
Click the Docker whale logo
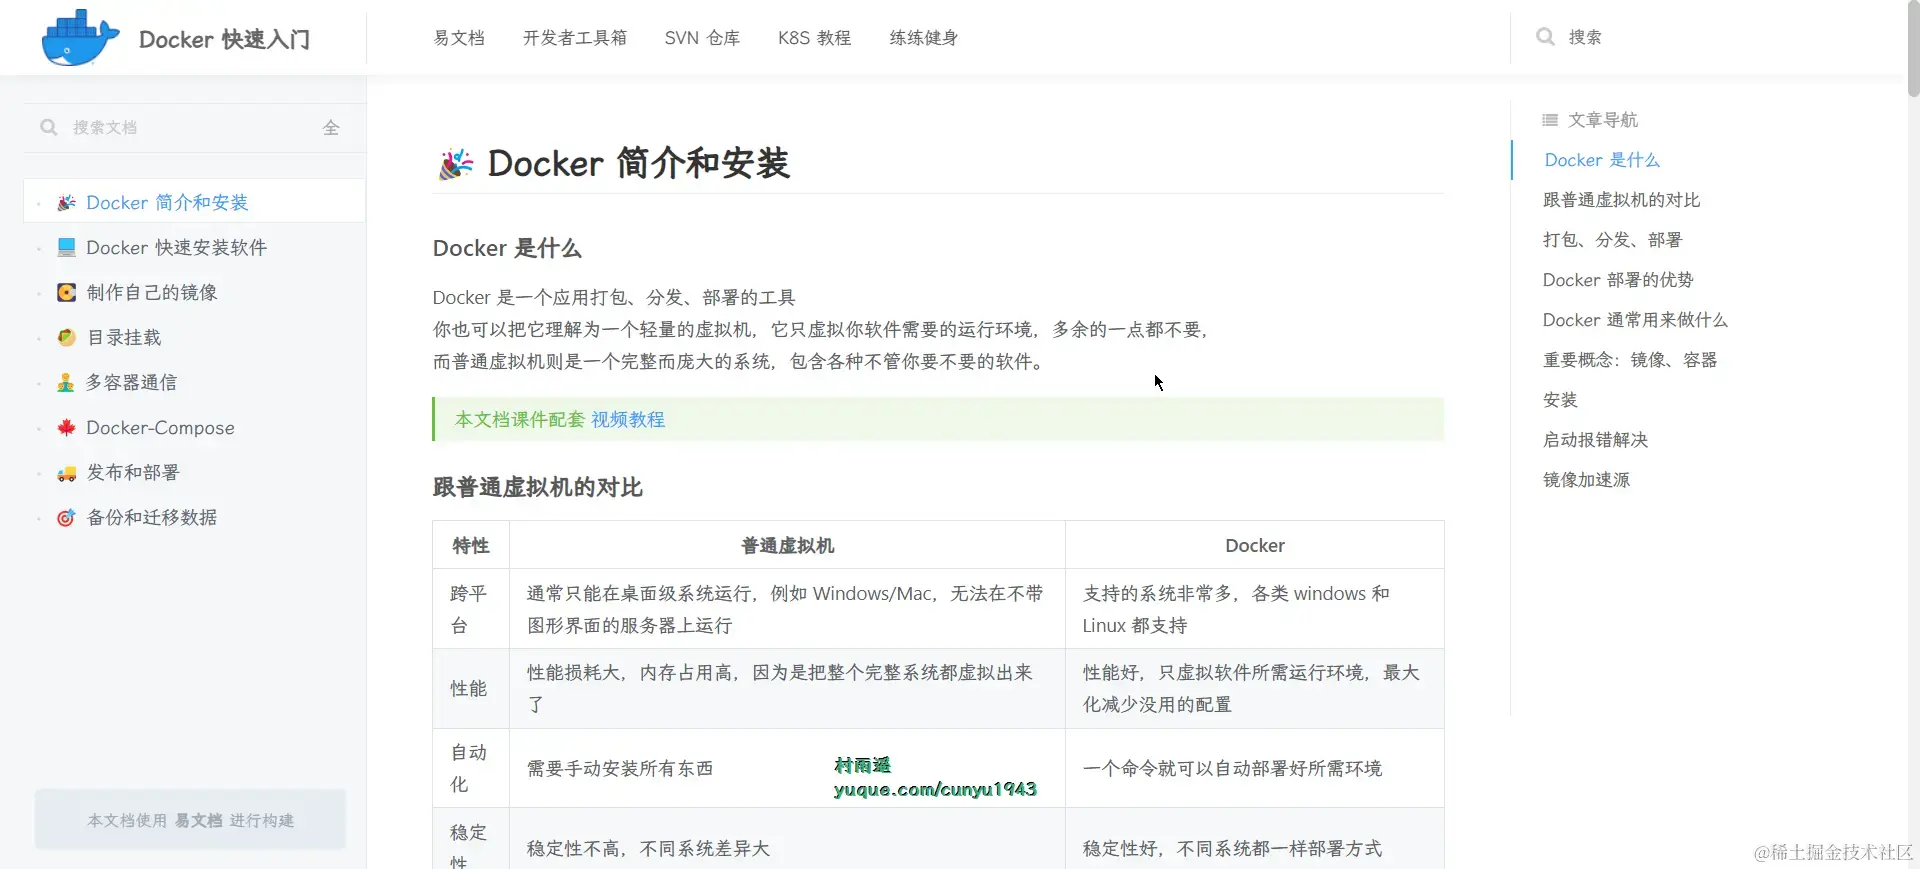click(80, 38)
